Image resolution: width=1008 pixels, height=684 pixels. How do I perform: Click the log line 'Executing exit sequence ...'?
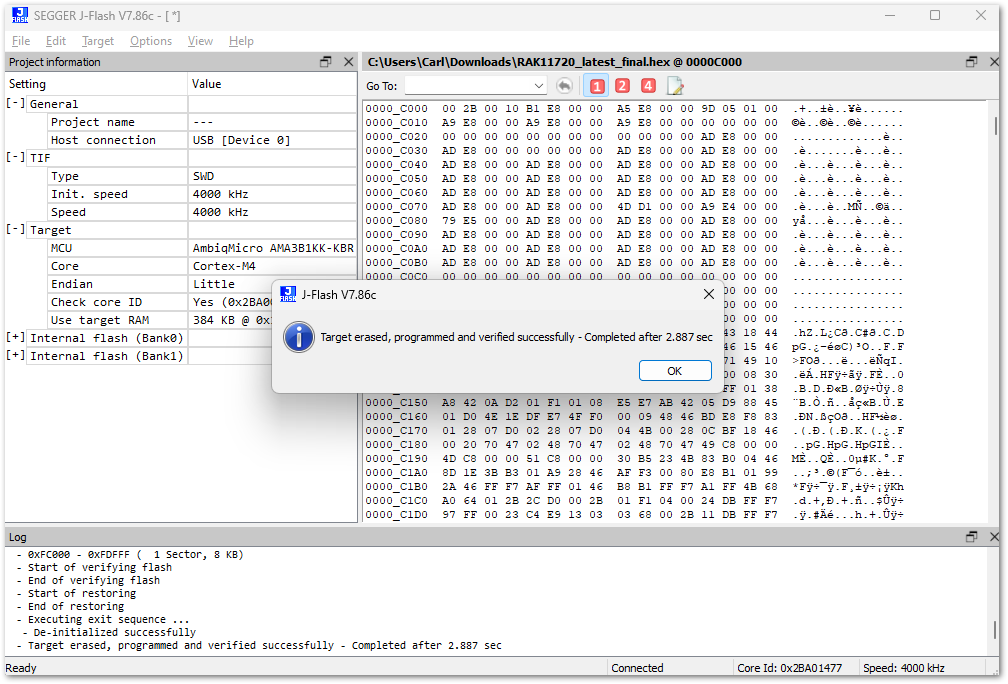pos(108,619)
